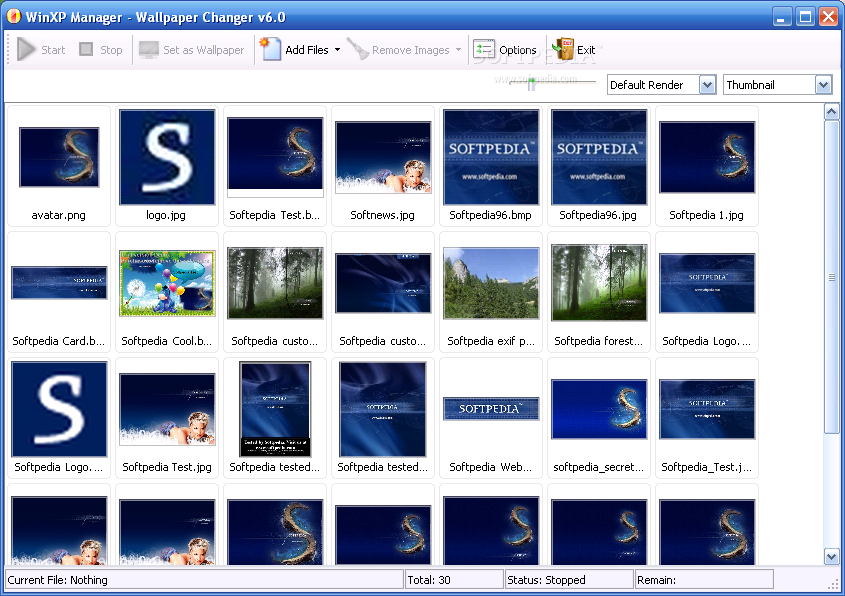The image size is (845, 596).
Task: Click the scroll up arrow
Action: click(831, 112)
